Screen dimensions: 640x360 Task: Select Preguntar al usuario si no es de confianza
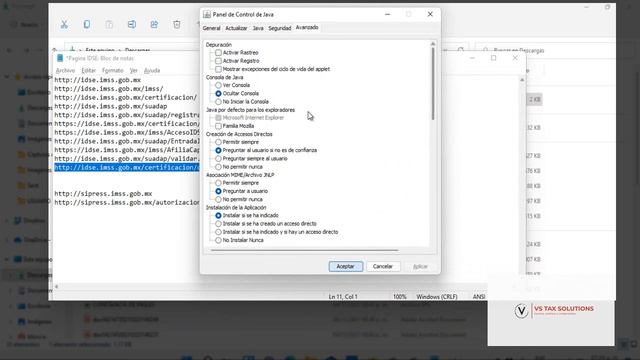coord(218,150)
